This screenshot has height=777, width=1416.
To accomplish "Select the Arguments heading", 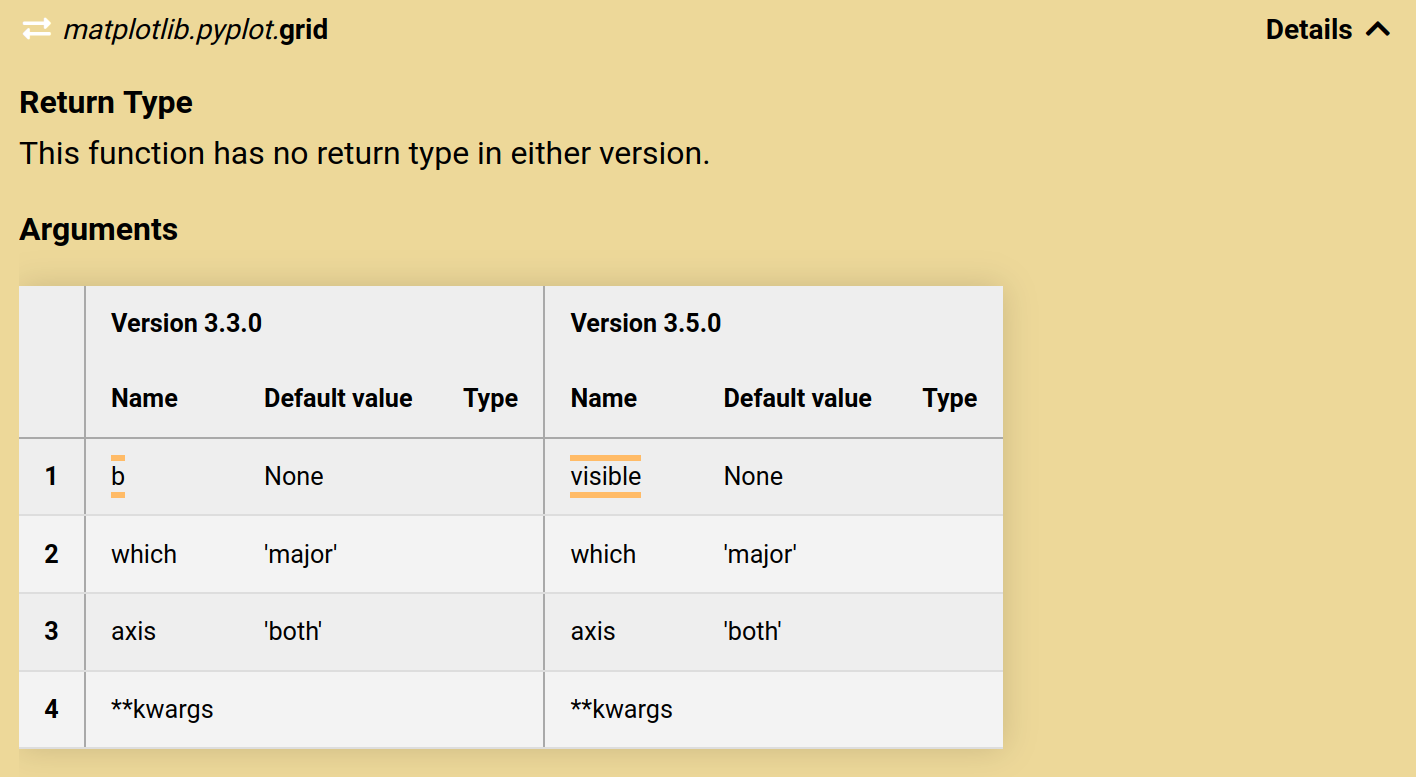I will (99, 230).
